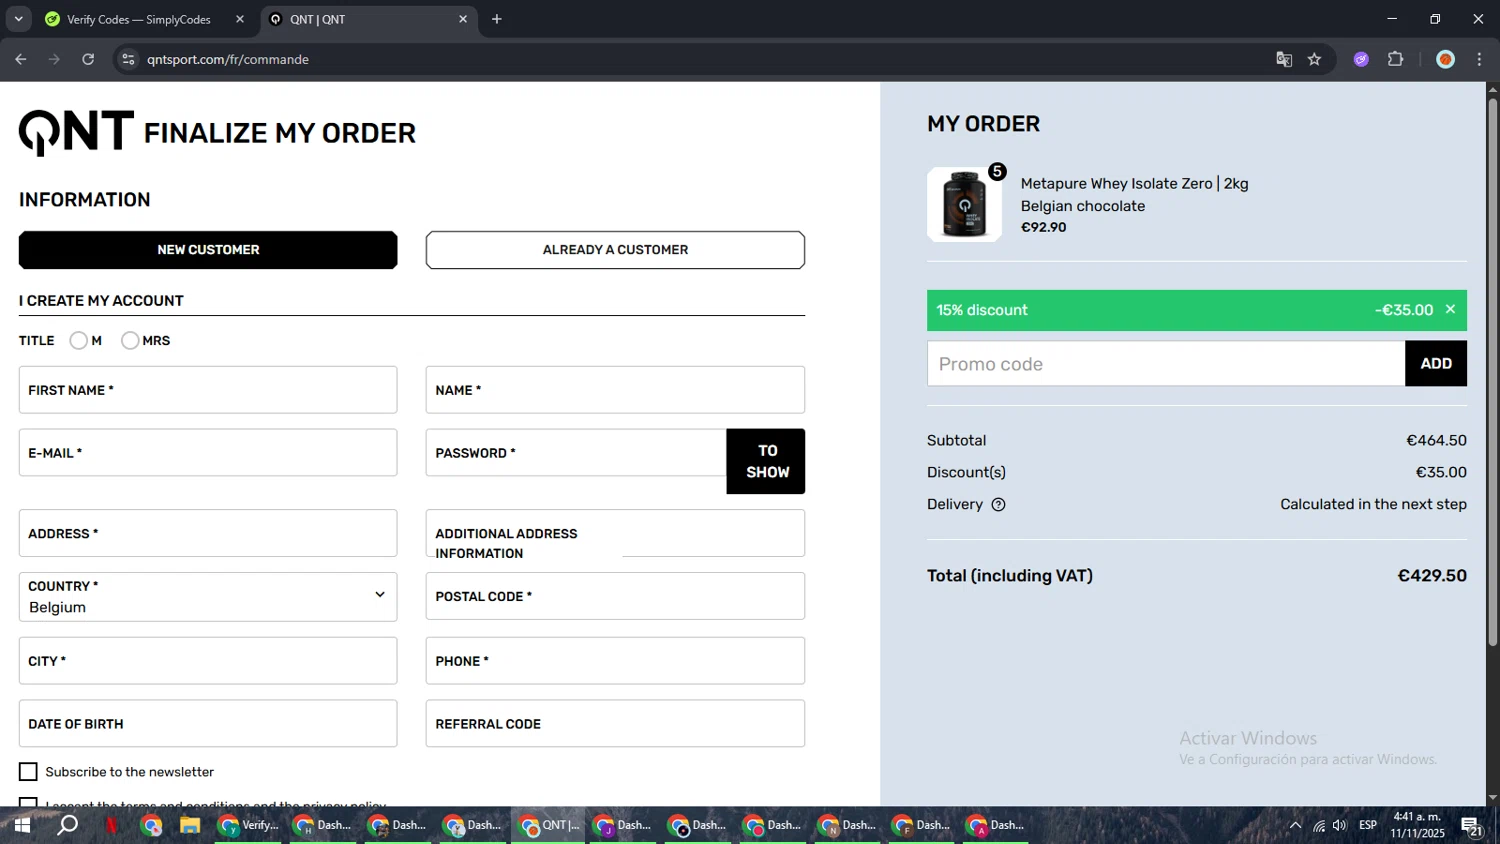Open the tab search dropdown arrow
1500x844 pixels.
18,19
